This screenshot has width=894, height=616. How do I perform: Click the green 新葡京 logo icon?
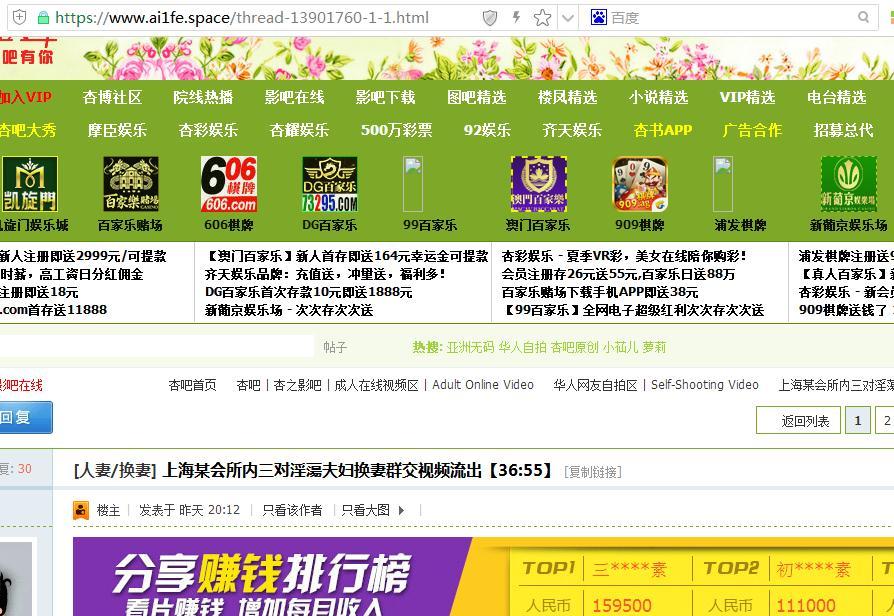(x=849, y=184)
